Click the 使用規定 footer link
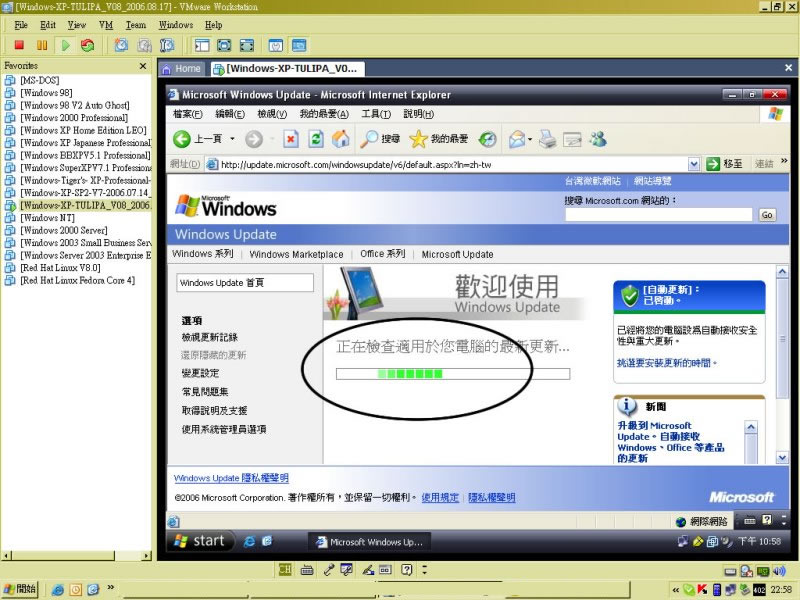 pyautogui.click(x=440, y=497)
